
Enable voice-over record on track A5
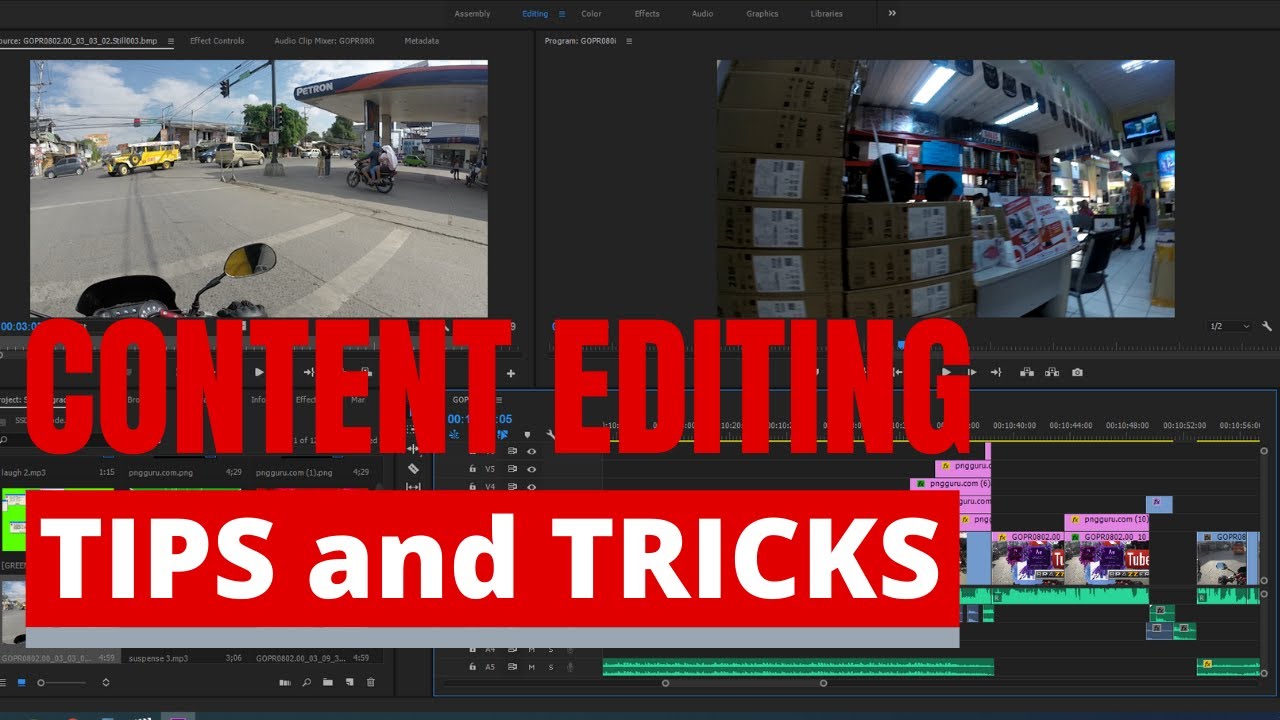coord(570,667)
